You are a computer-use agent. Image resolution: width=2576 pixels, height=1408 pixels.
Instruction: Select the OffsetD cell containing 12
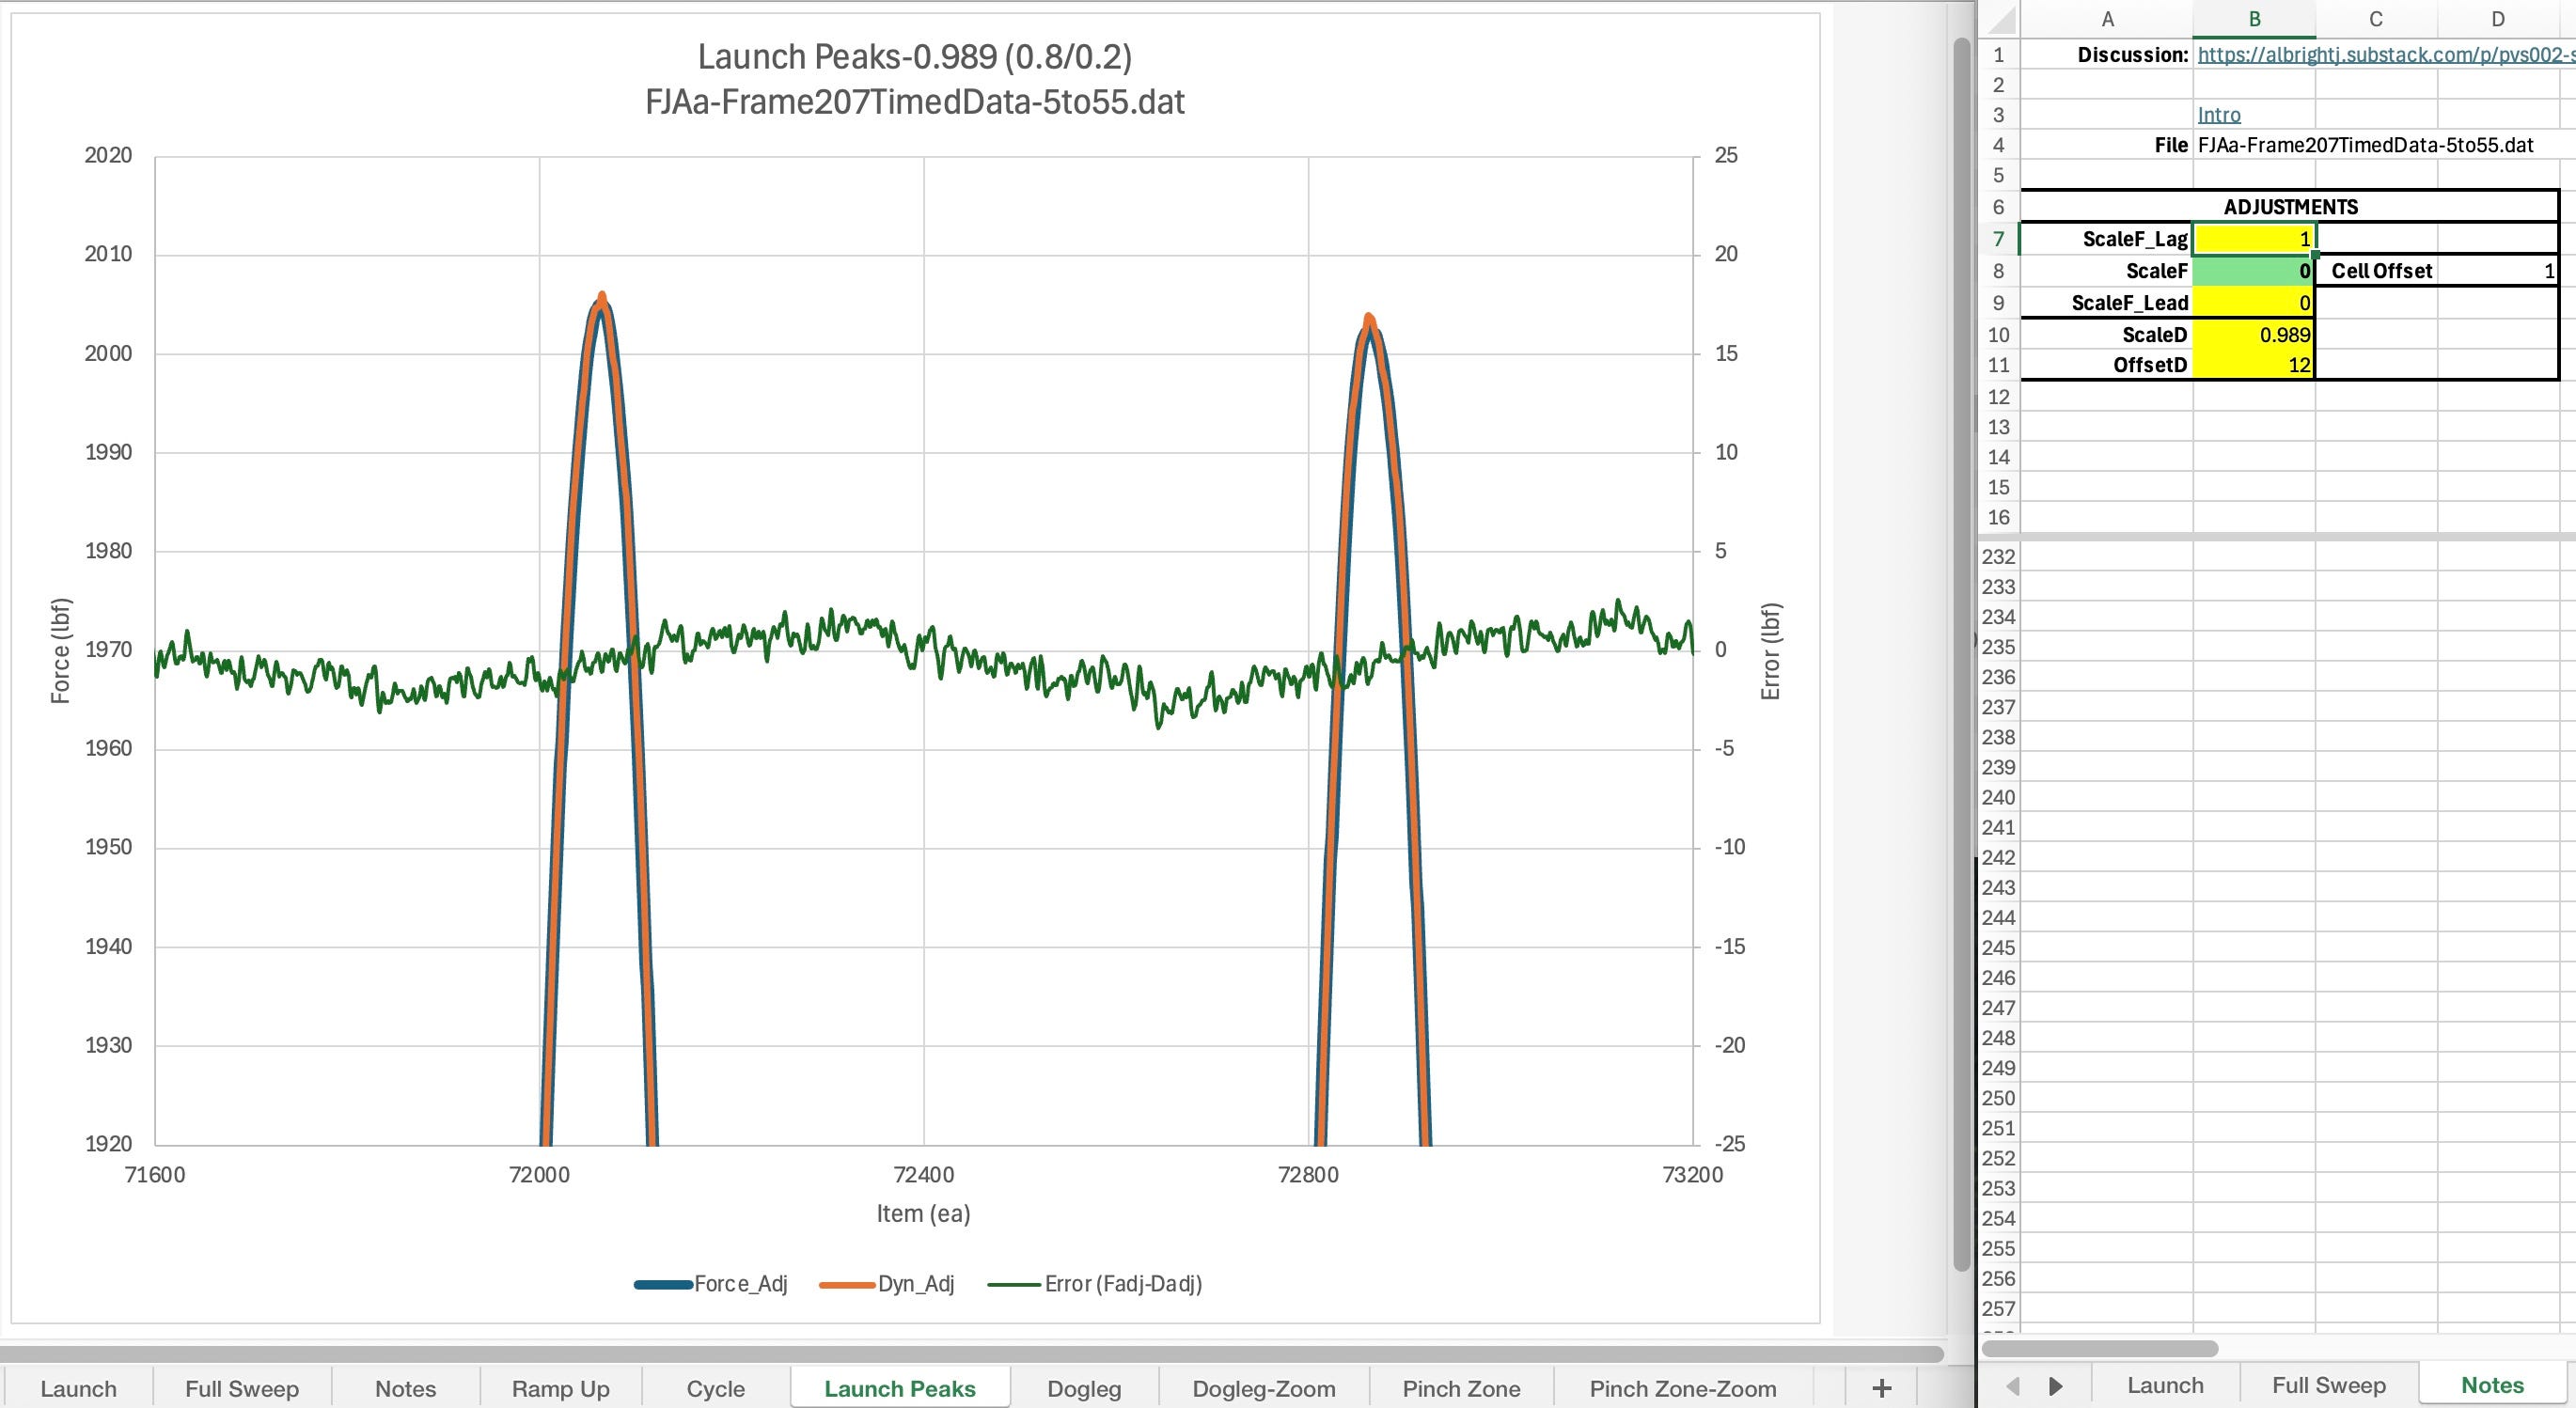click(2253, 365)
